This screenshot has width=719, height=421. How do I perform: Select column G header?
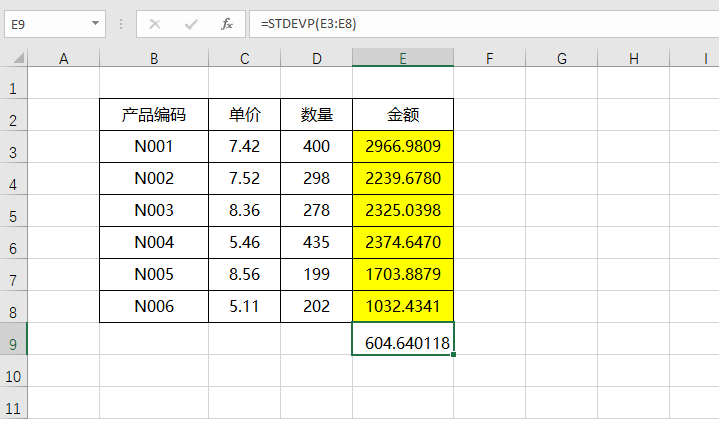click(x=562, y=59)
